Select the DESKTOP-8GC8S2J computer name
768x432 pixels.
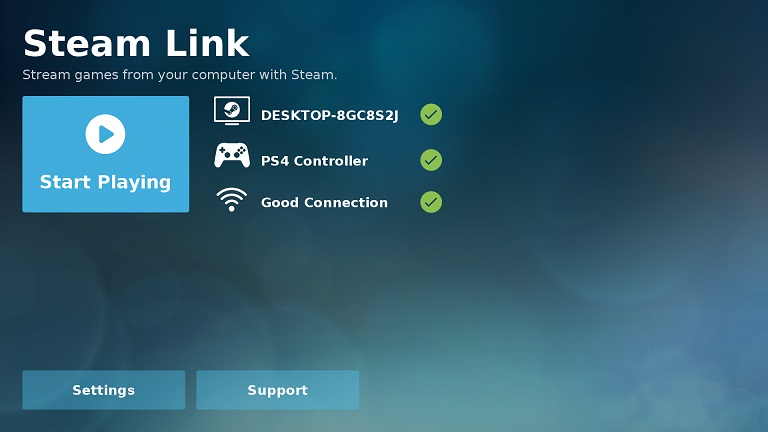pos(330,116)
